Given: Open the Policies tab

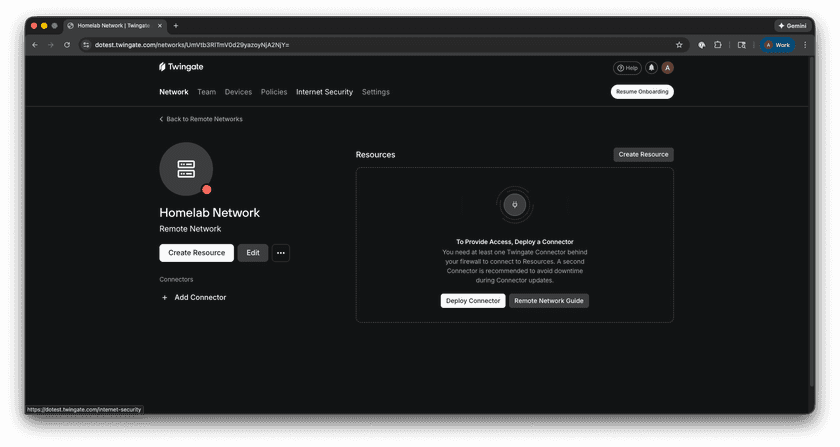Looking at the screenshot, I should 274,92.
